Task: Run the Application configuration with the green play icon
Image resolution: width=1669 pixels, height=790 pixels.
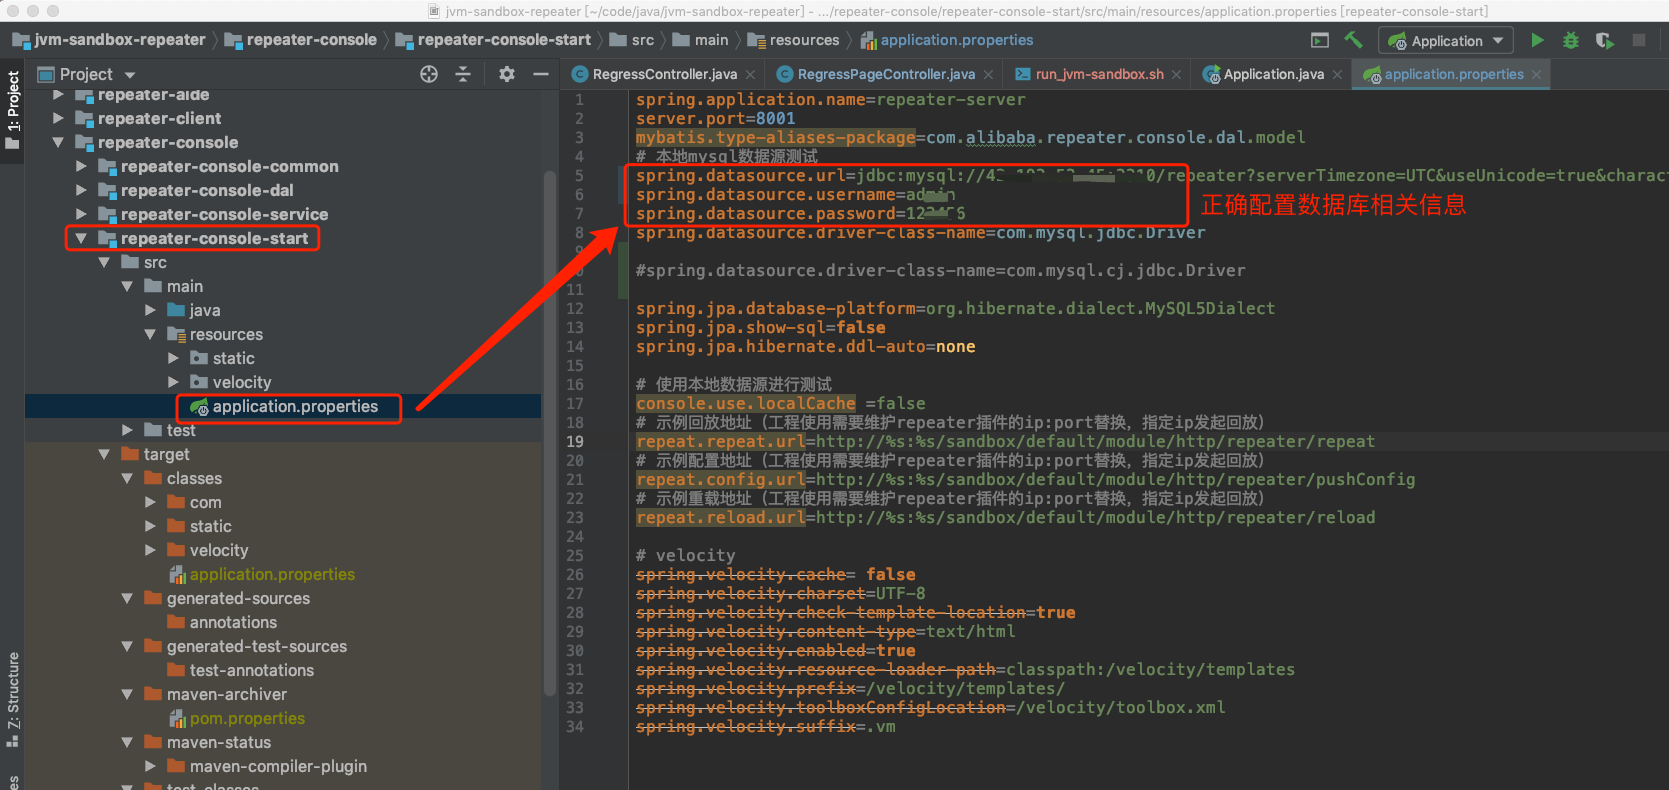Action: [x=1537, y=41]
